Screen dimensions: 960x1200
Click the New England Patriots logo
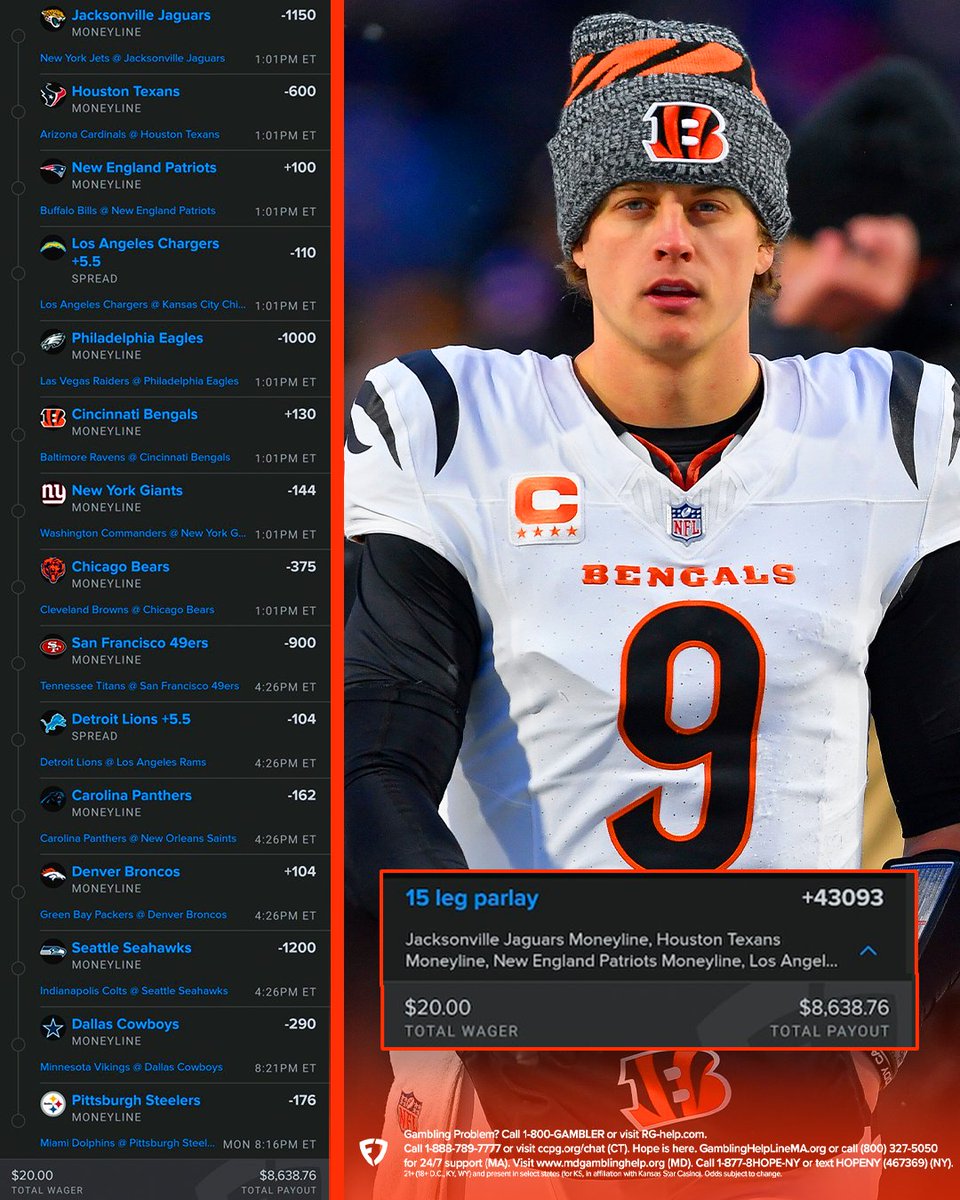tap(53, 171)
